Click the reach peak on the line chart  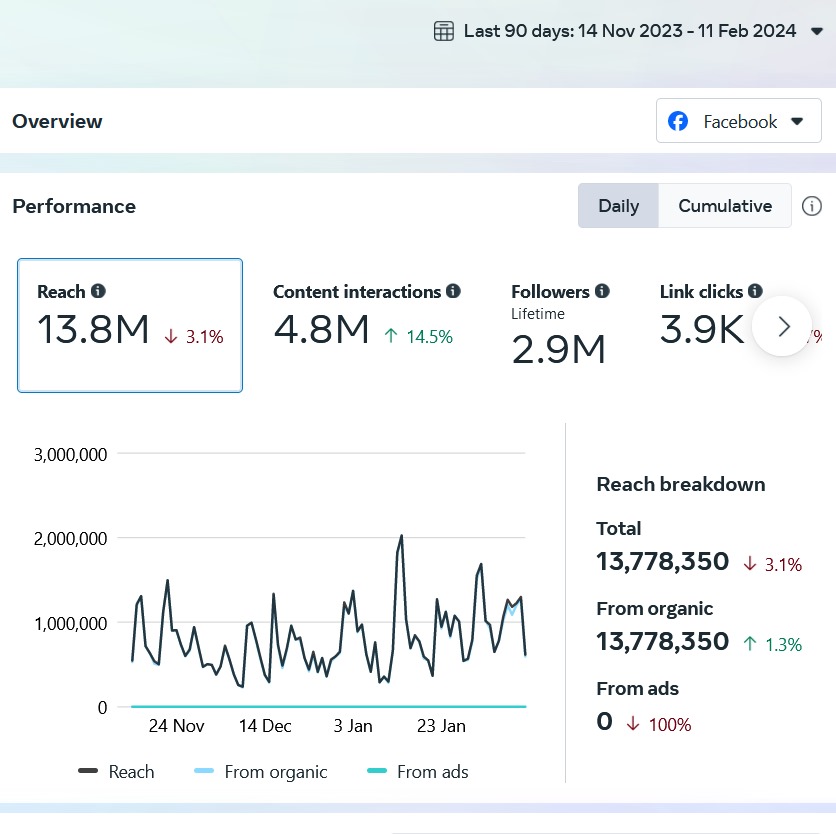pos(401,536)
